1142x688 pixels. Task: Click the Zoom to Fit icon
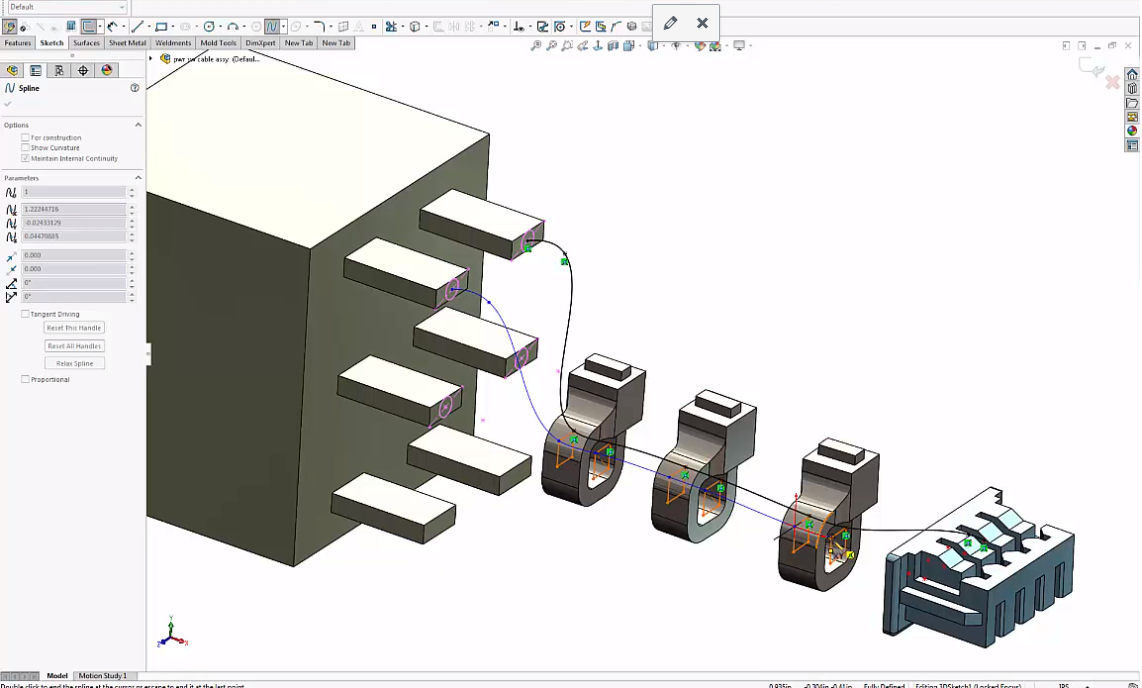coord(536,46)
